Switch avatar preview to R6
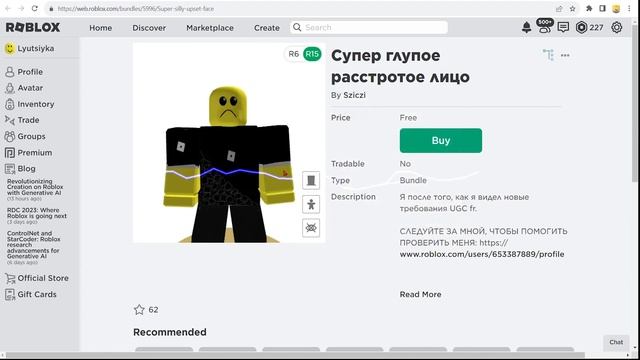 pyautogui.click(x=293, y=54)
